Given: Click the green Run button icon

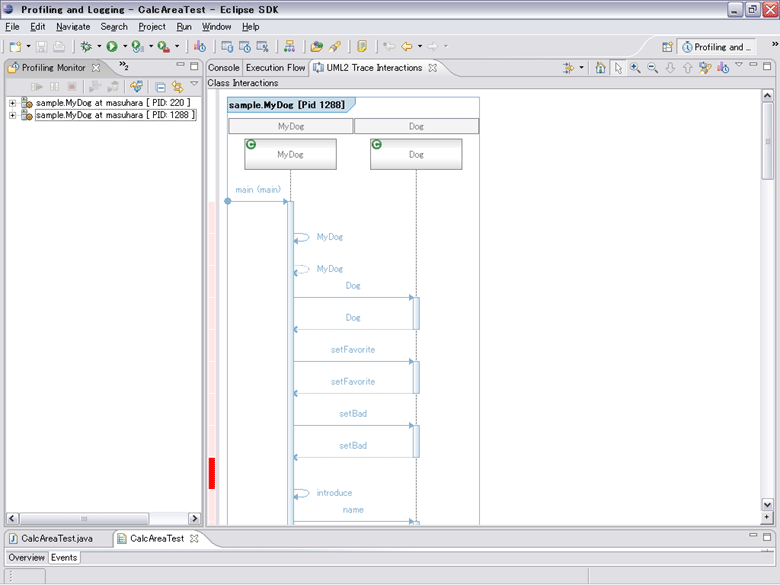Looking at the screenshot, I should point(112,47).
